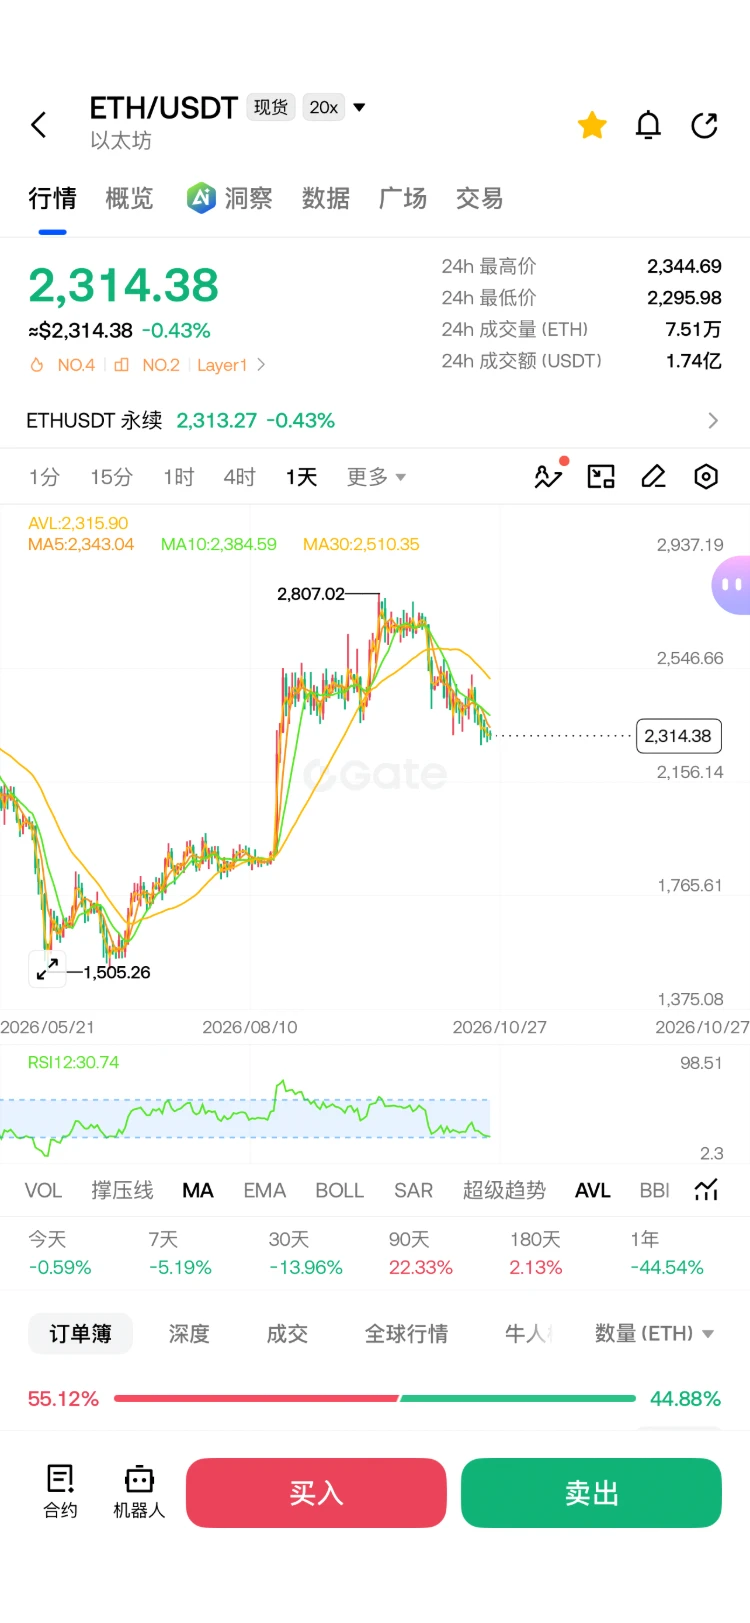This screenshot has width=750, height=1623.
Task: Switch to the 深度 tab
Action: tap(189, 1333)
